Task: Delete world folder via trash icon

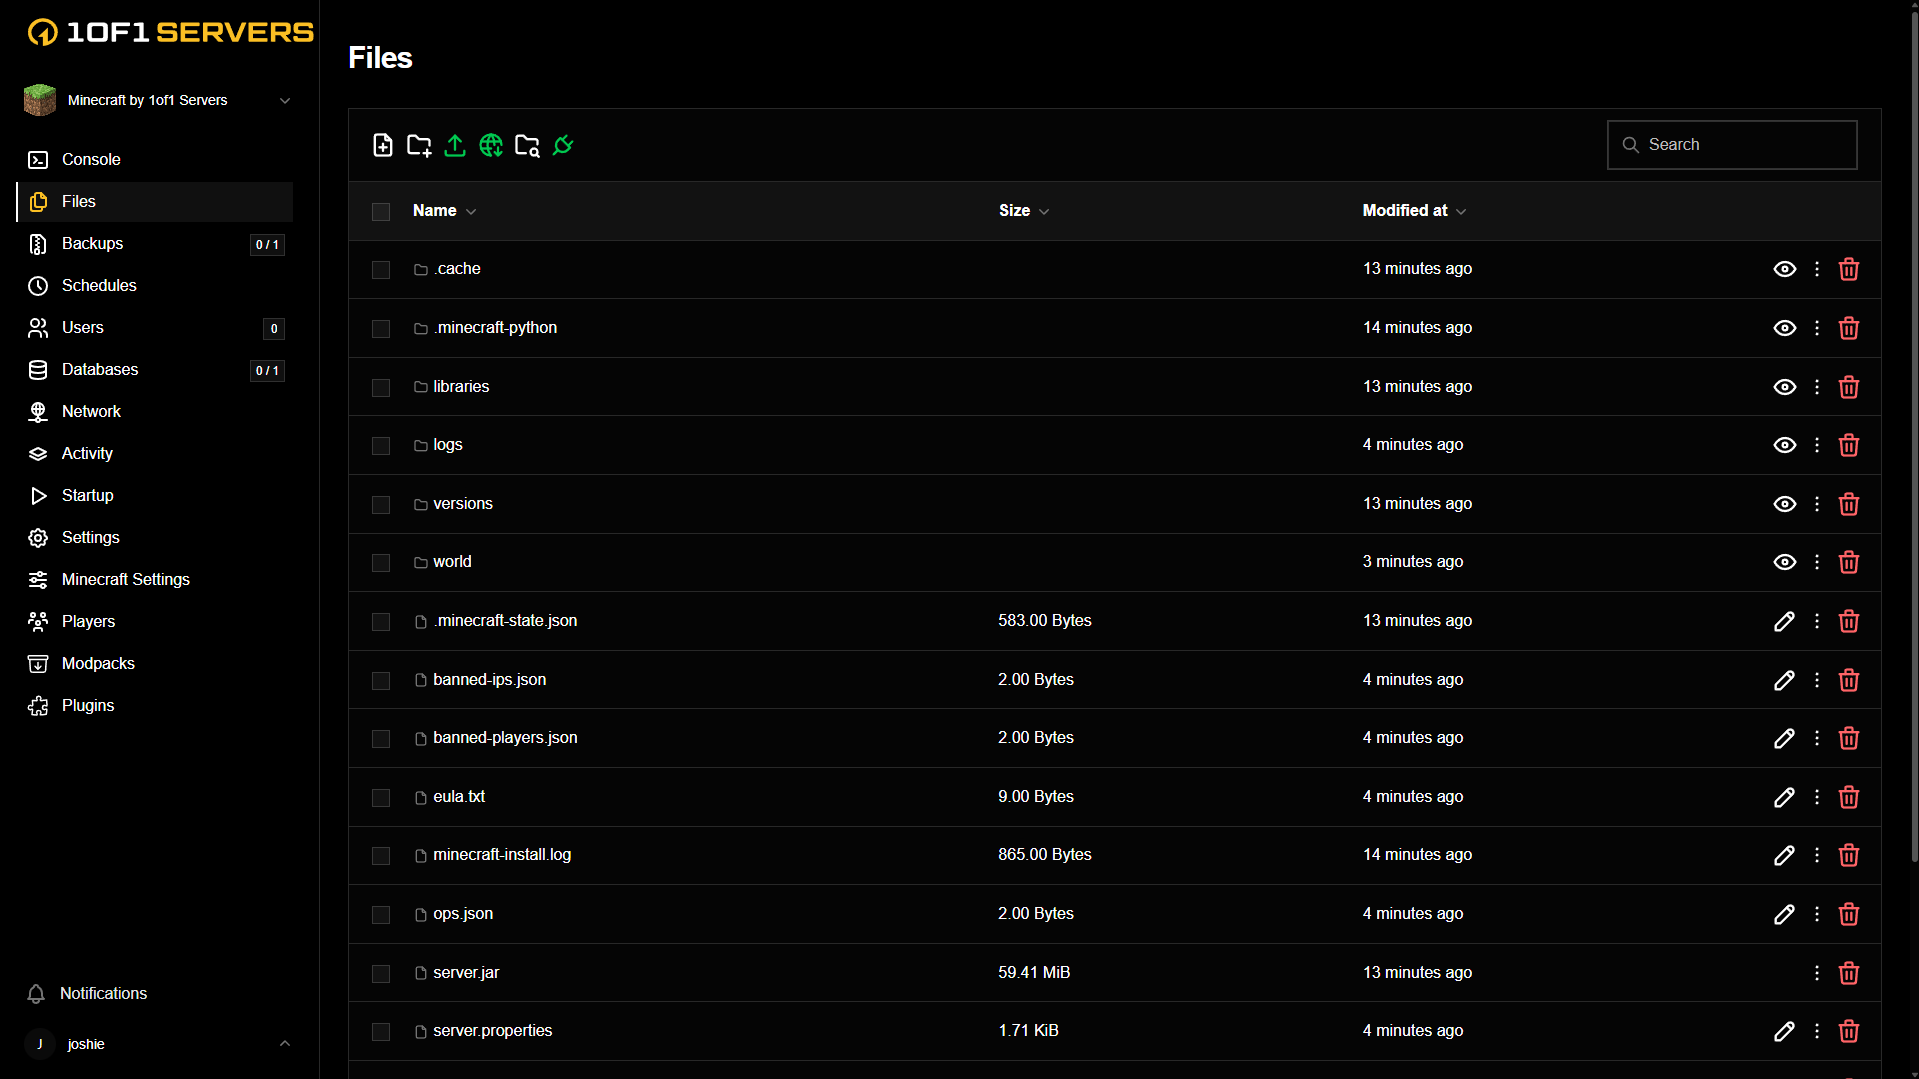Action: pos(1849,562)
